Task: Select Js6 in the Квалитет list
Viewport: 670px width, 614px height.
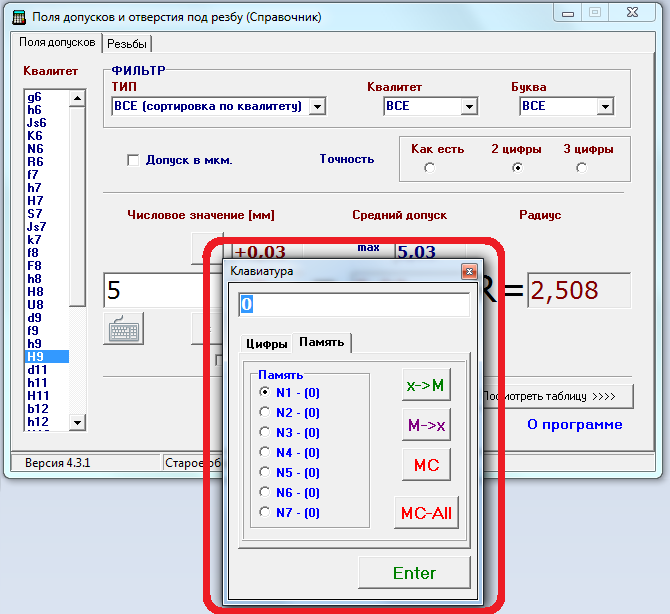Action: click(47, 123)
